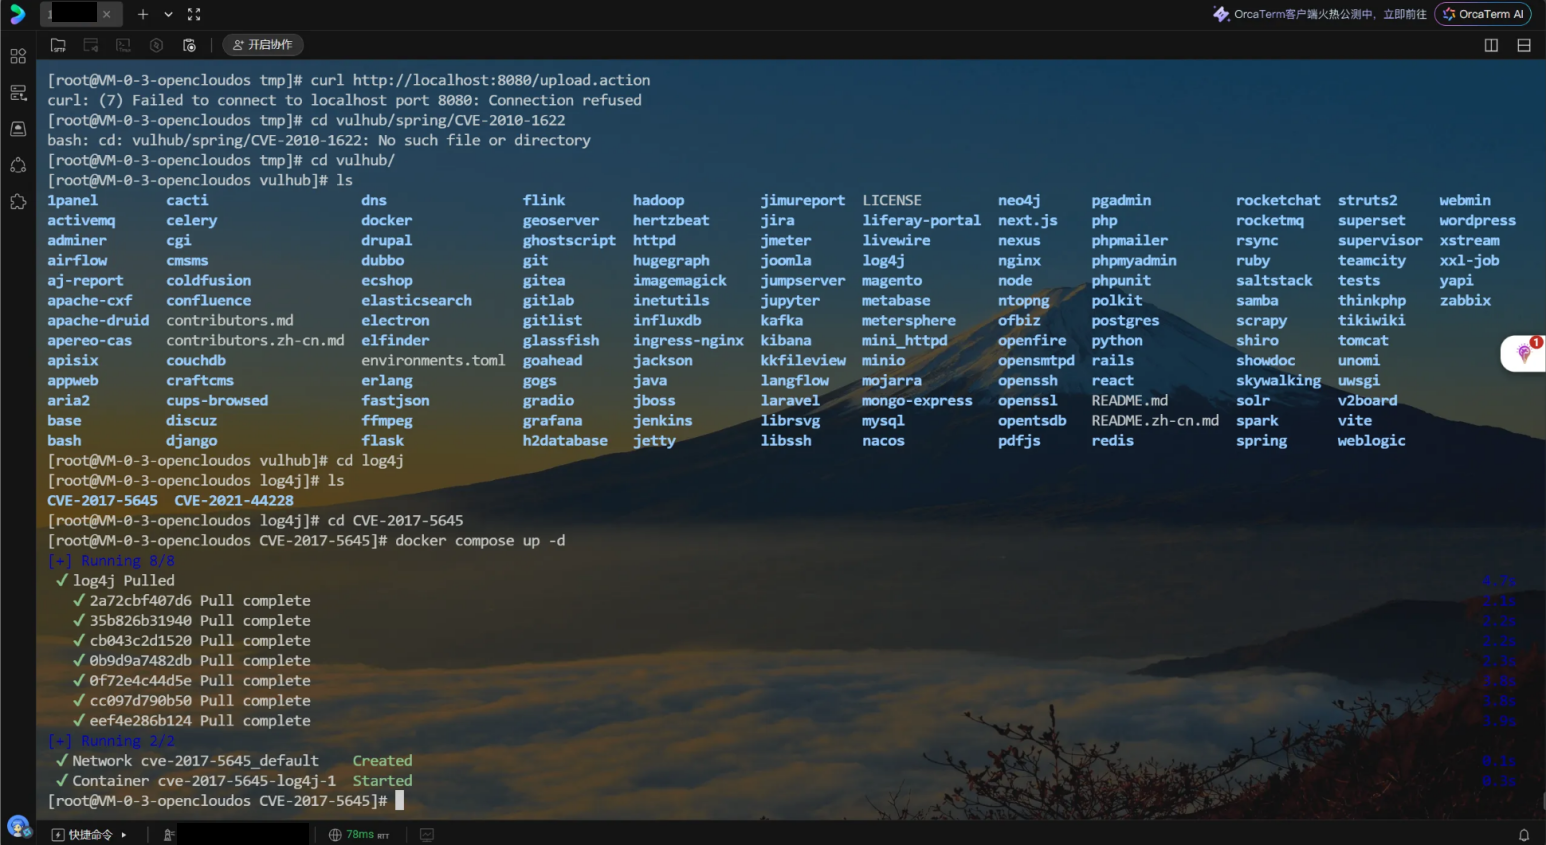Viewport: 1546px width, 845px height.
Task: Click the skywalking directory entry
Action: [1278, 380]
